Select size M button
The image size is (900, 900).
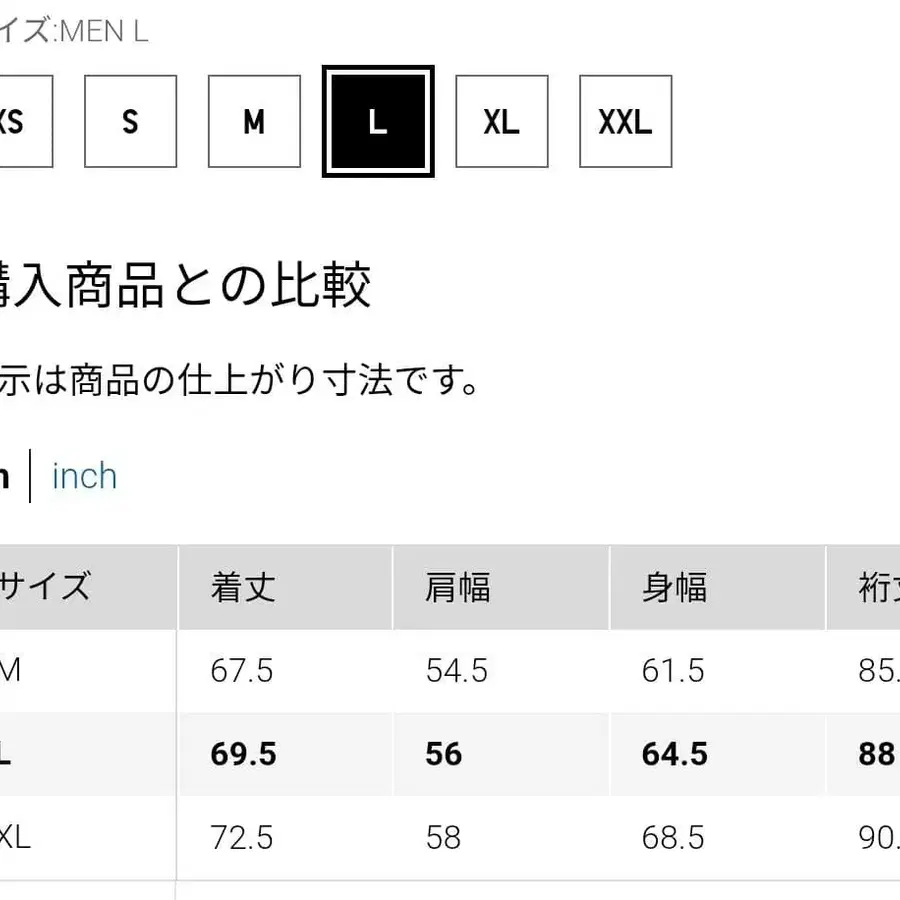coord(254,122)
